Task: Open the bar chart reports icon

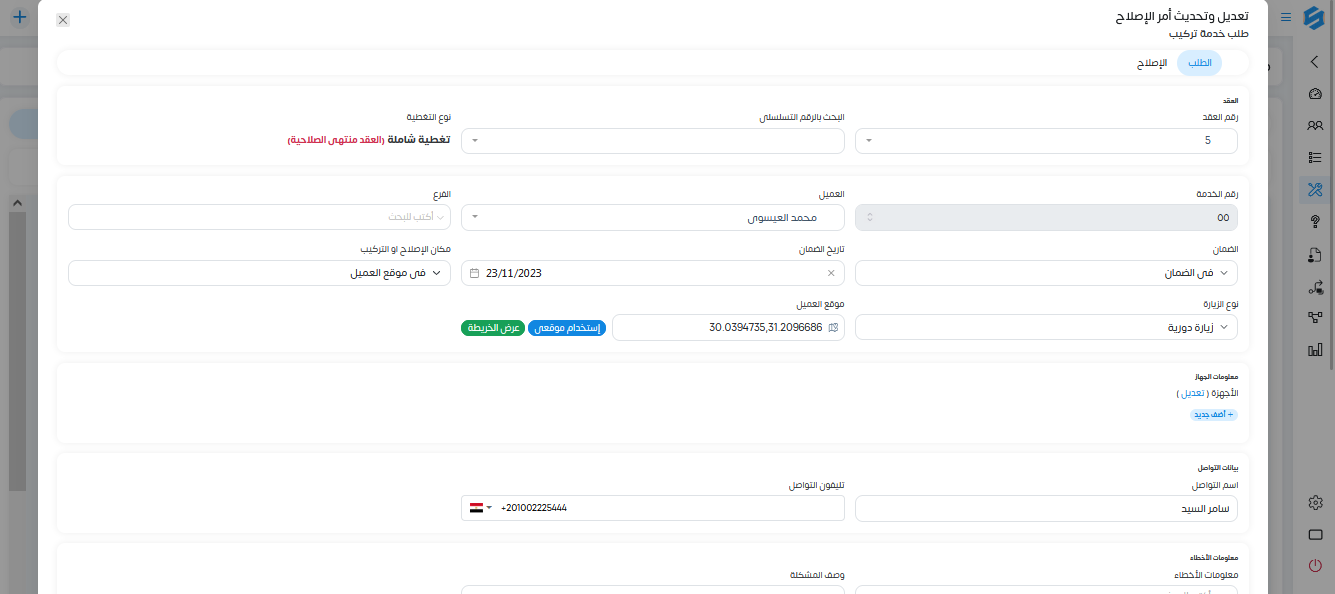Action: tap(1315, 350)
